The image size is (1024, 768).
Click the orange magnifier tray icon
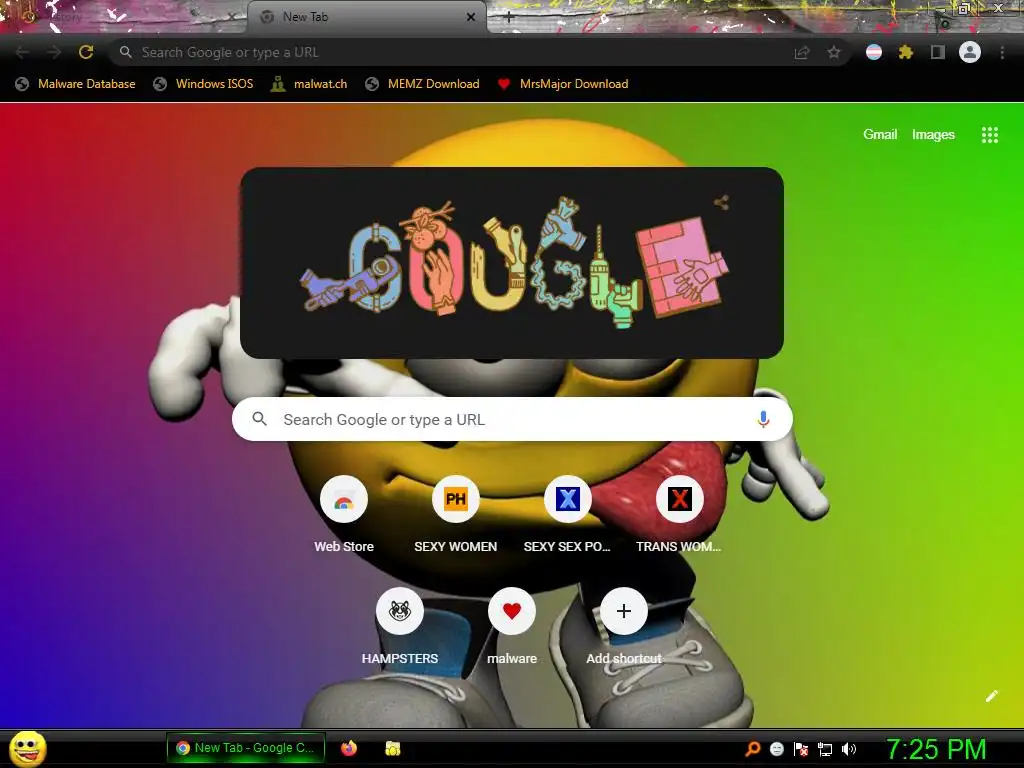click(x=753, y=749)
